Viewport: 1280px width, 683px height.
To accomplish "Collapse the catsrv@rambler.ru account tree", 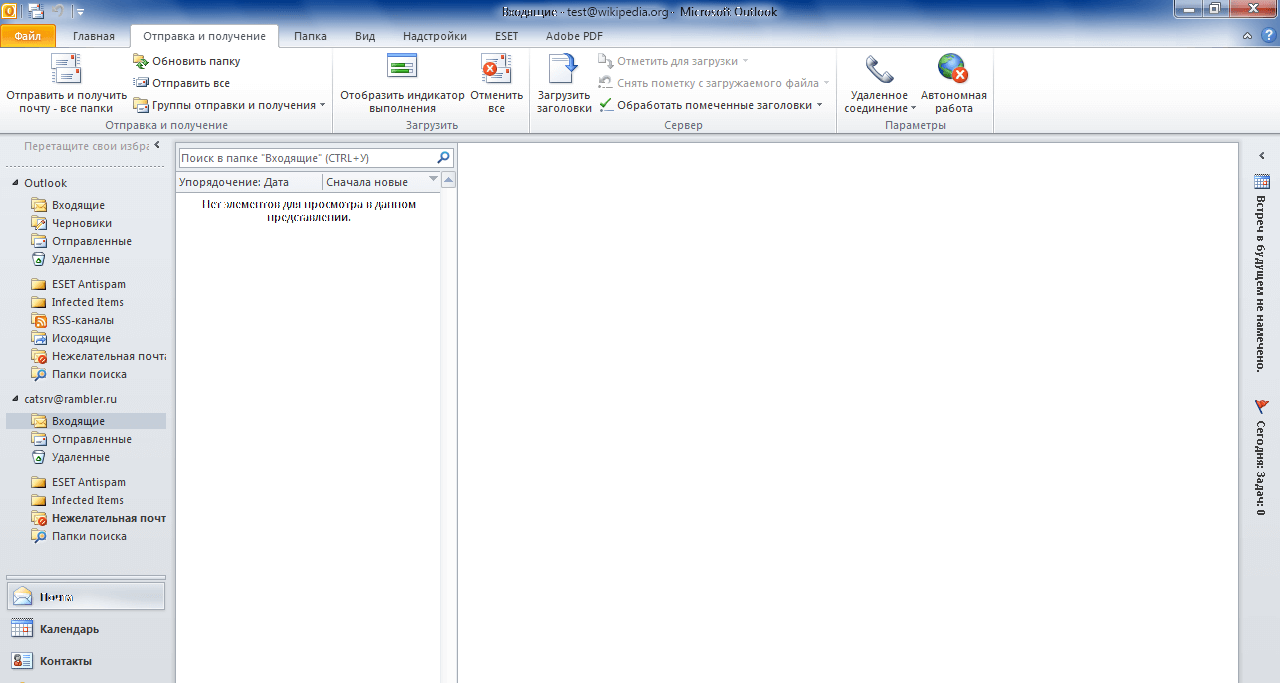I will [15, 399].
